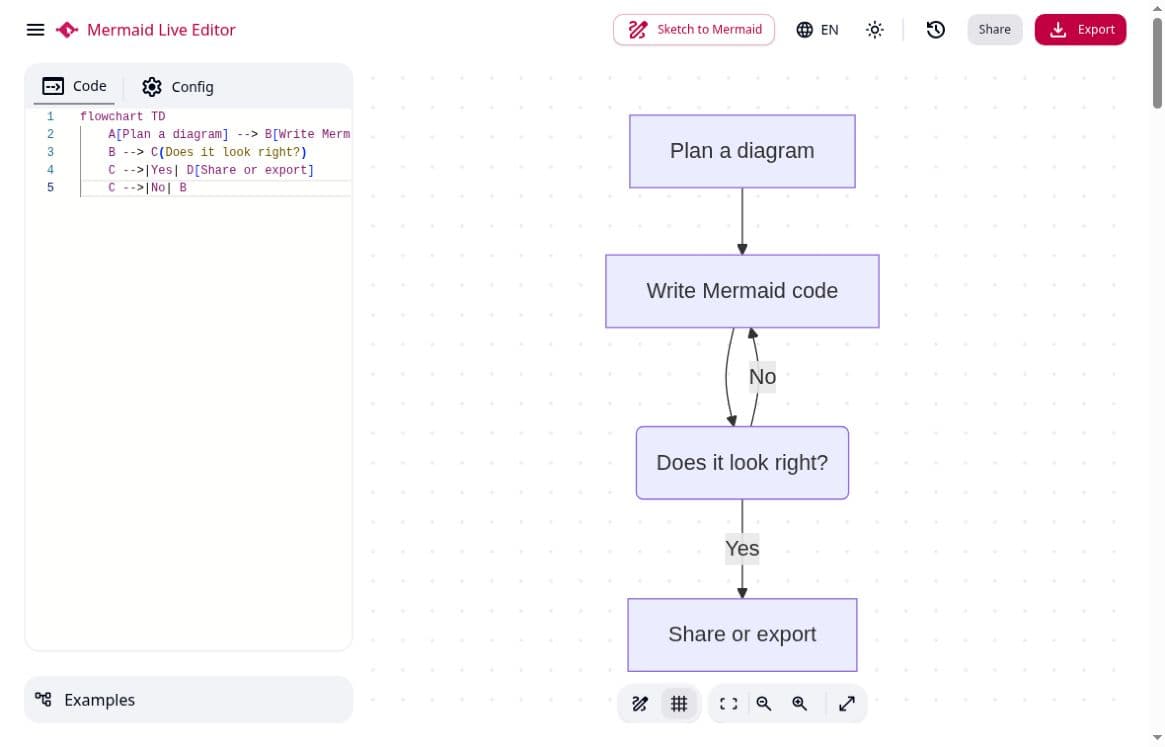Switch to the Code tab
Viewport: 1165px width, 747px height.
pyautogui.click(x=74, y=86)
